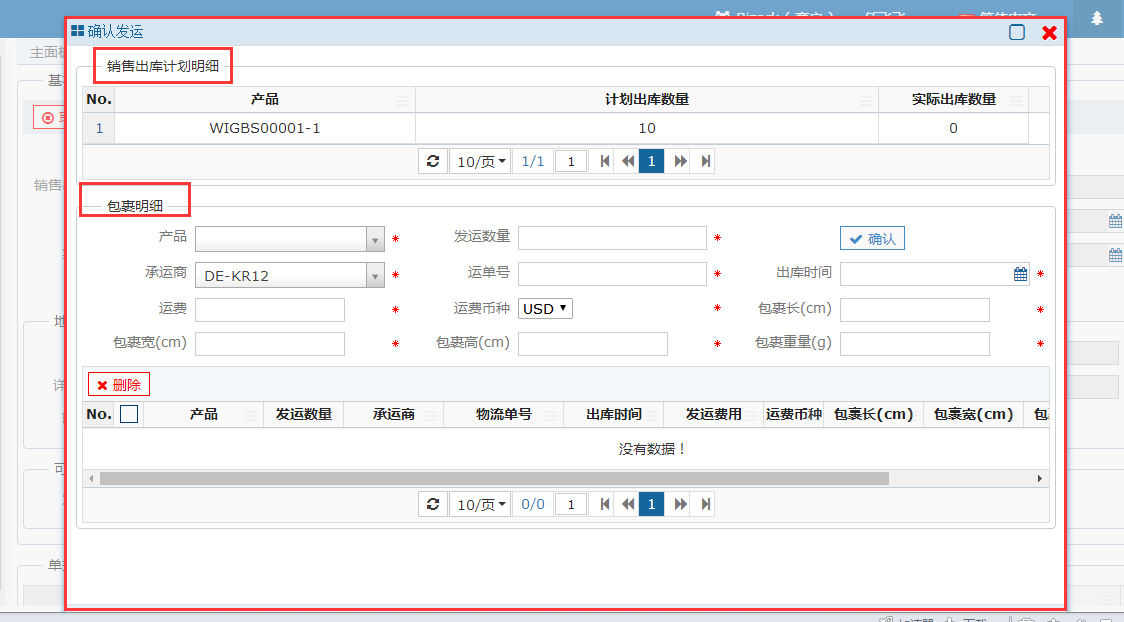The height and width of the screenshot is (622, 1124).
Task: Open column menu of 实际出库数量 header
Action: click(x=1016, y=100)
